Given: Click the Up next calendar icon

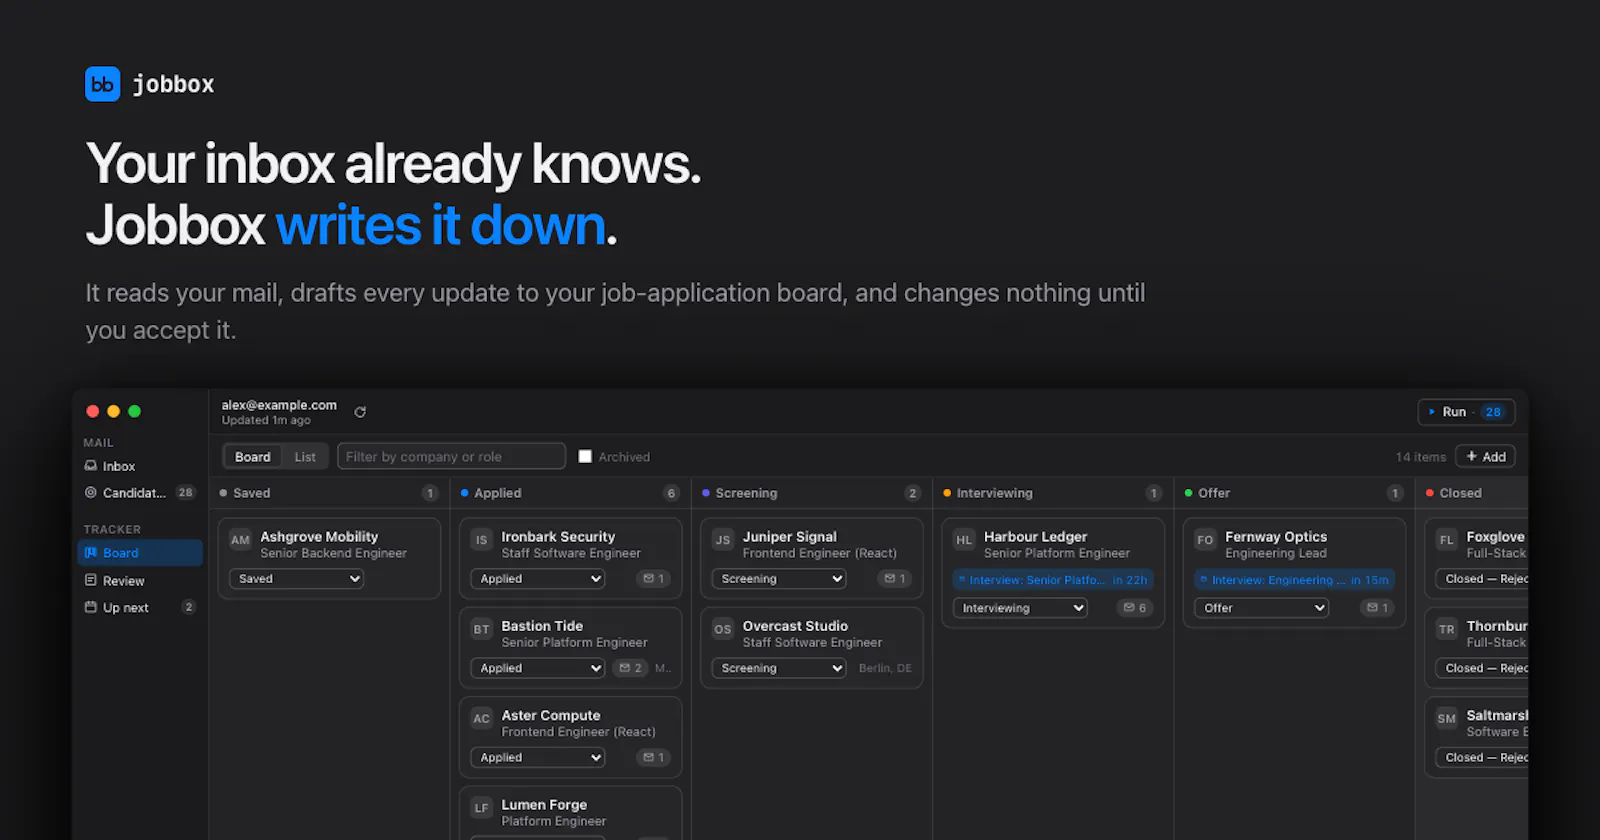Looking at the screenshot, I should coord(91,607).
